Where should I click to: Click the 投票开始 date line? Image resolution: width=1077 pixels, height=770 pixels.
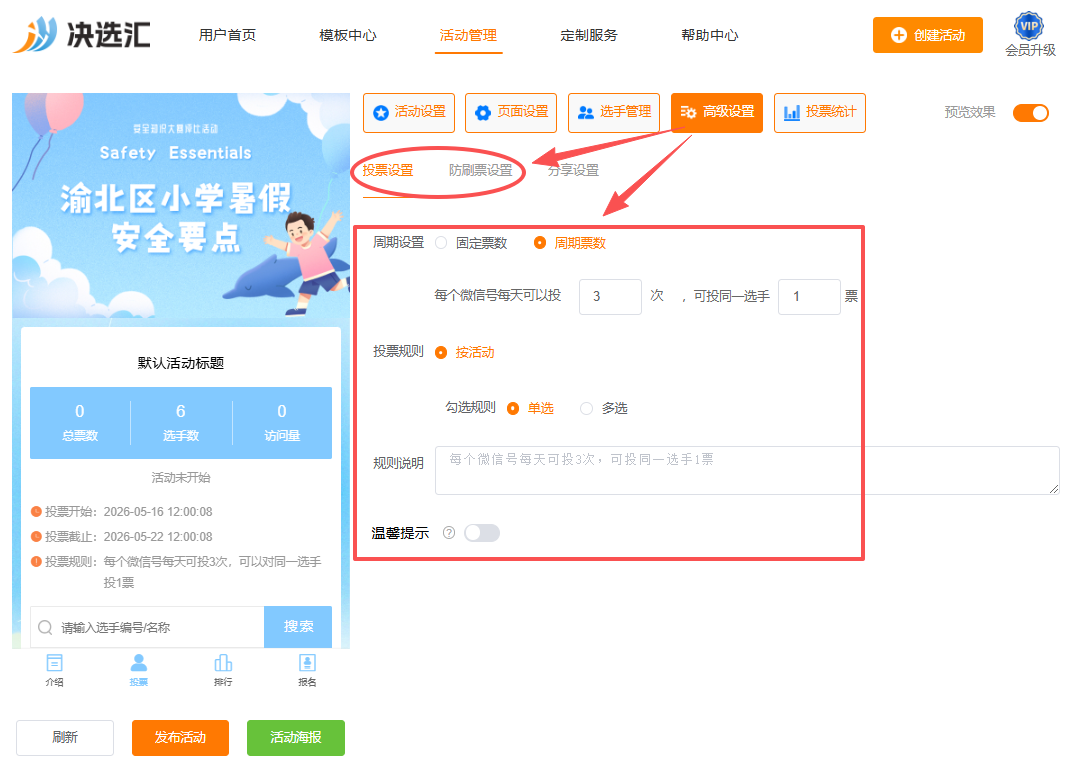pos(122,512)
